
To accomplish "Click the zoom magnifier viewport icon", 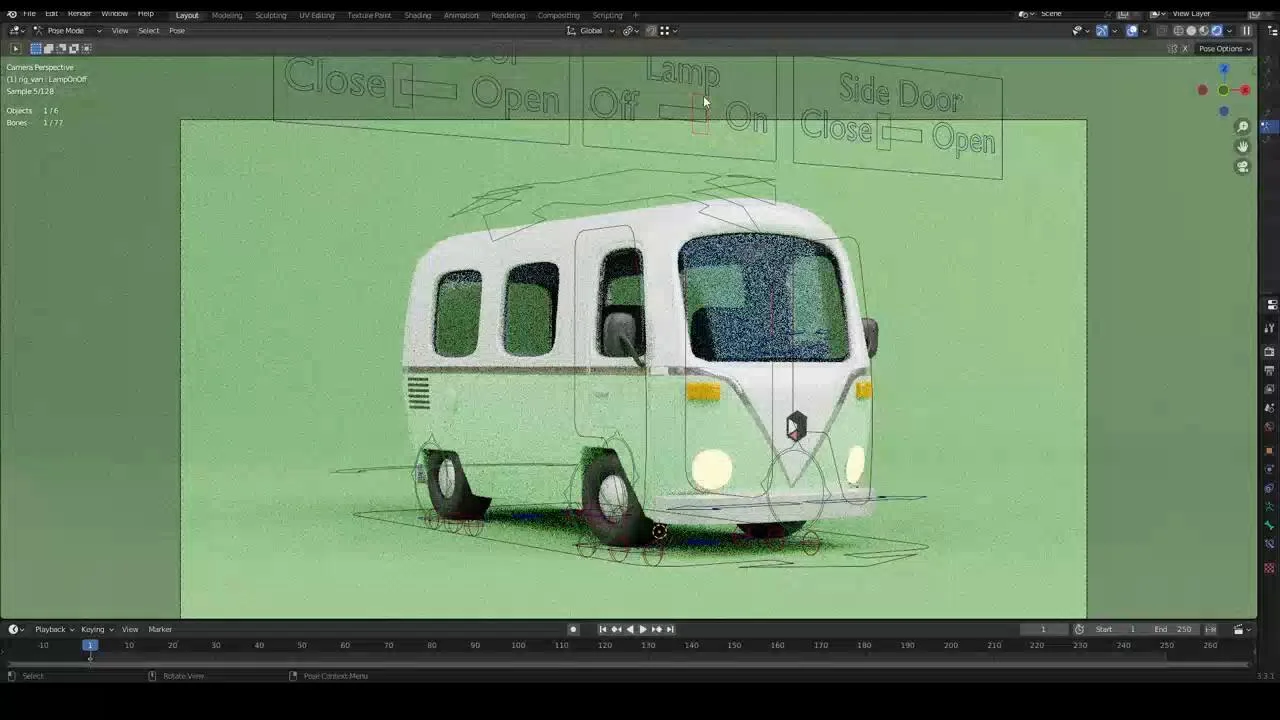I will (1243, 127).
